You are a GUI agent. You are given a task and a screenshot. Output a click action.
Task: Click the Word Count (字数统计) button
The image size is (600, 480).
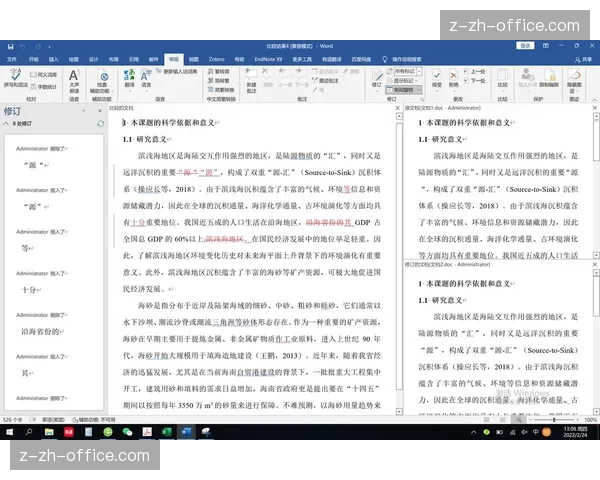pyautogui.click(x=44, y=87)
